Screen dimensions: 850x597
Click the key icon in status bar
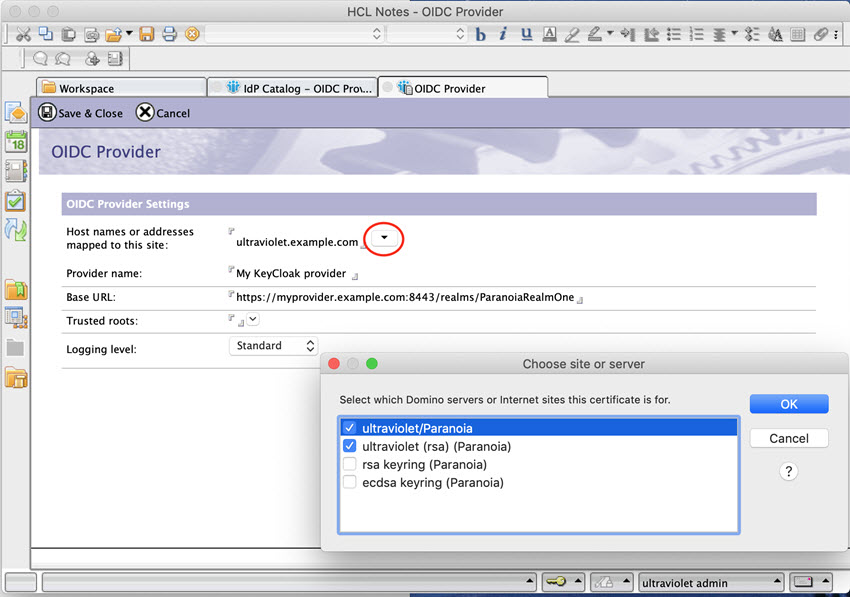point(556,582)
